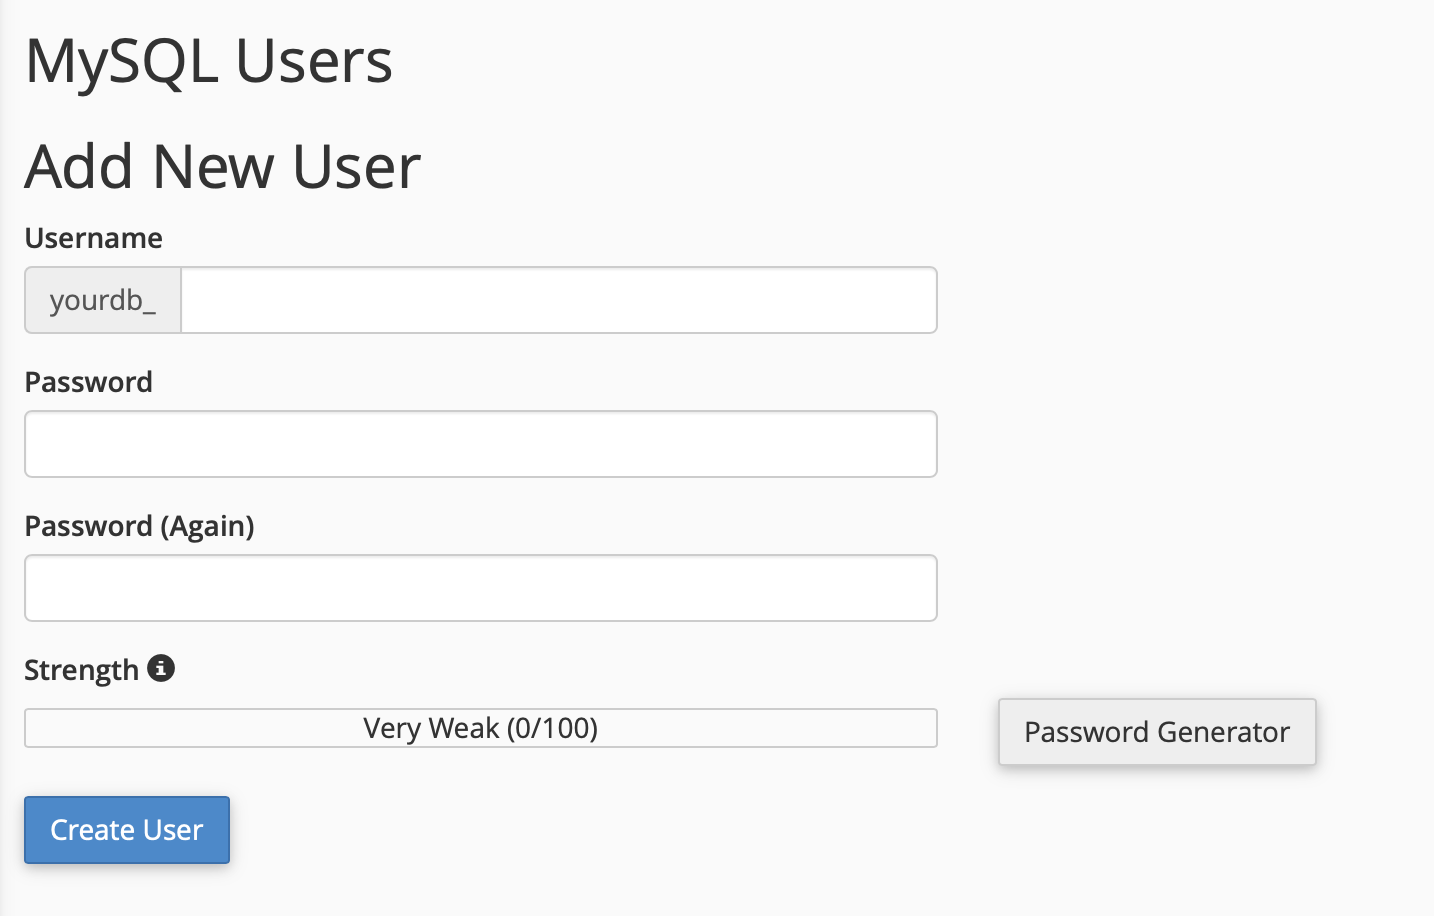Submit the form with Create User
This screenshot has height=916, width=1434.
127,830
